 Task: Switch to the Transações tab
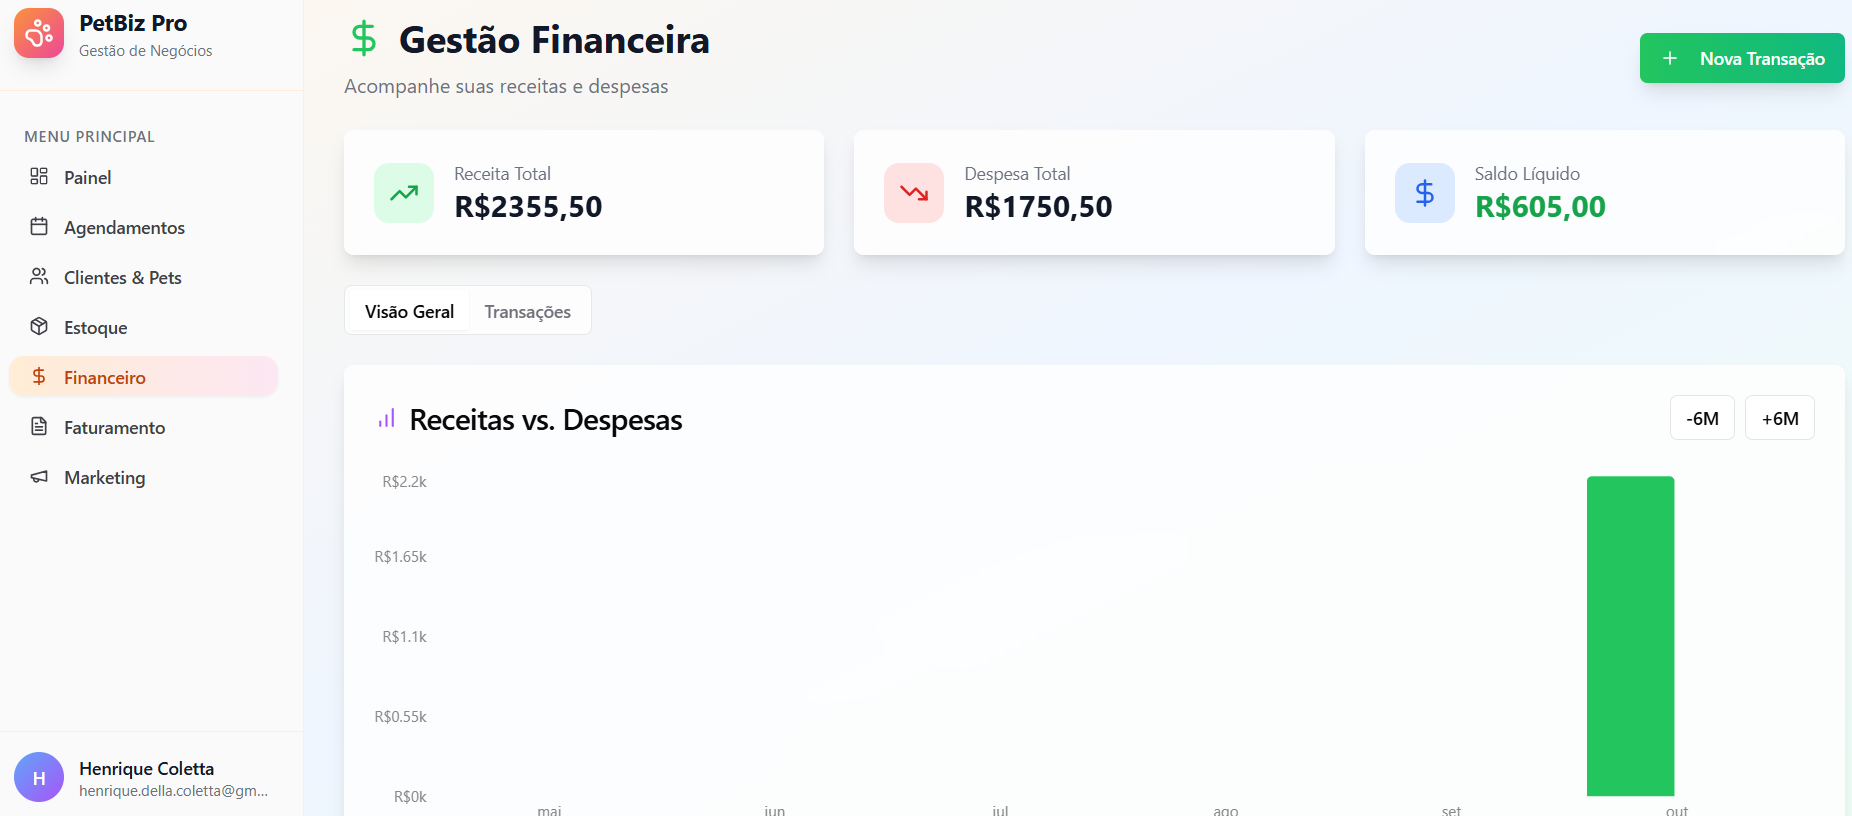527,312
